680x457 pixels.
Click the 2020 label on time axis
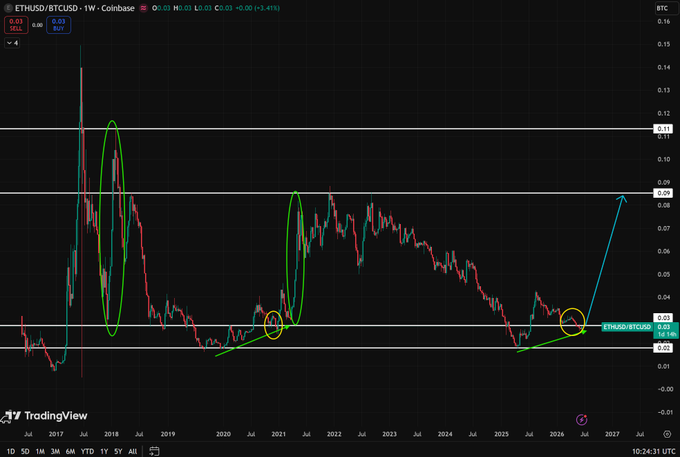pyautogui.click(x=223, y=434)
